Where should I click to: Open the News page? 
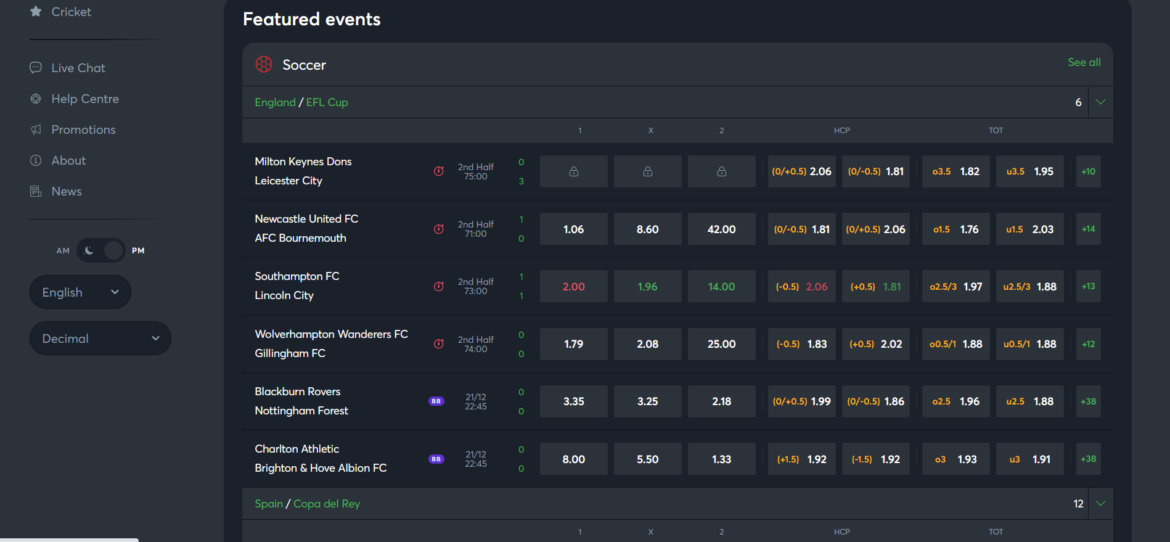(66, 192)
